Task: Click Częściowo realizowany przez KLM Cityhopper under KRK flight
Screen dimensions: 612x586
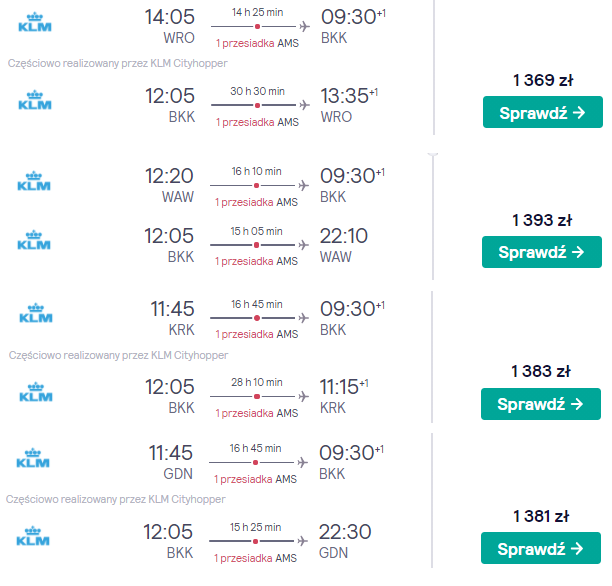Action: coord(118,355)
